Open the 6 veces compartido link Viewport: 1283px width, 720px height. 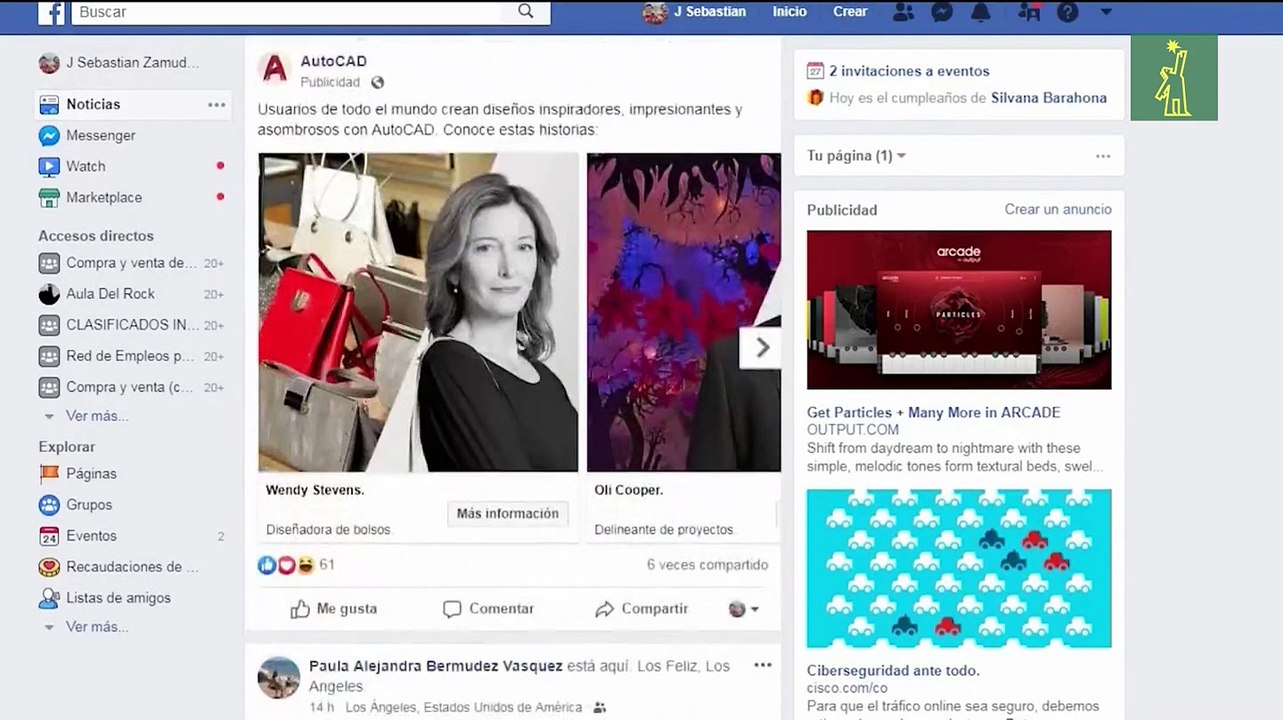(707, 565)
